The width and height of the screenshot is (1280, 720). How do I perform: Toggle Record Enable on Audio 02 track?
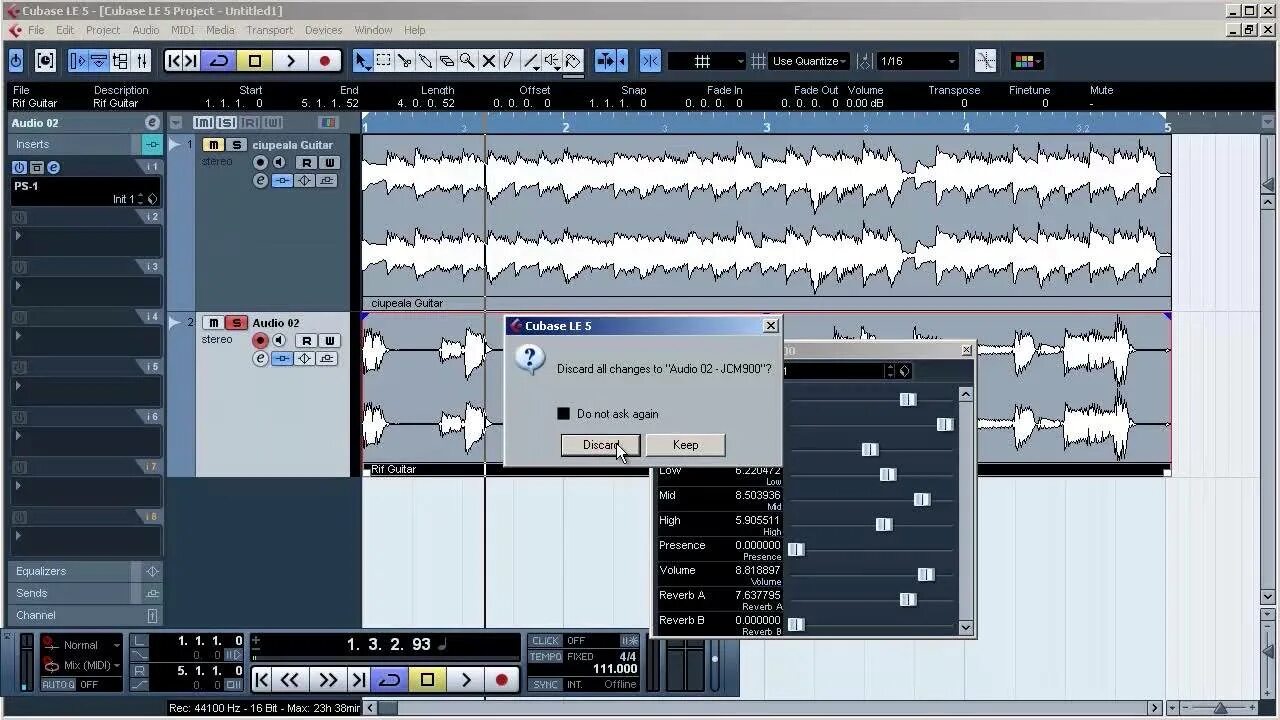pyautogui.click(x=260, y=341)
